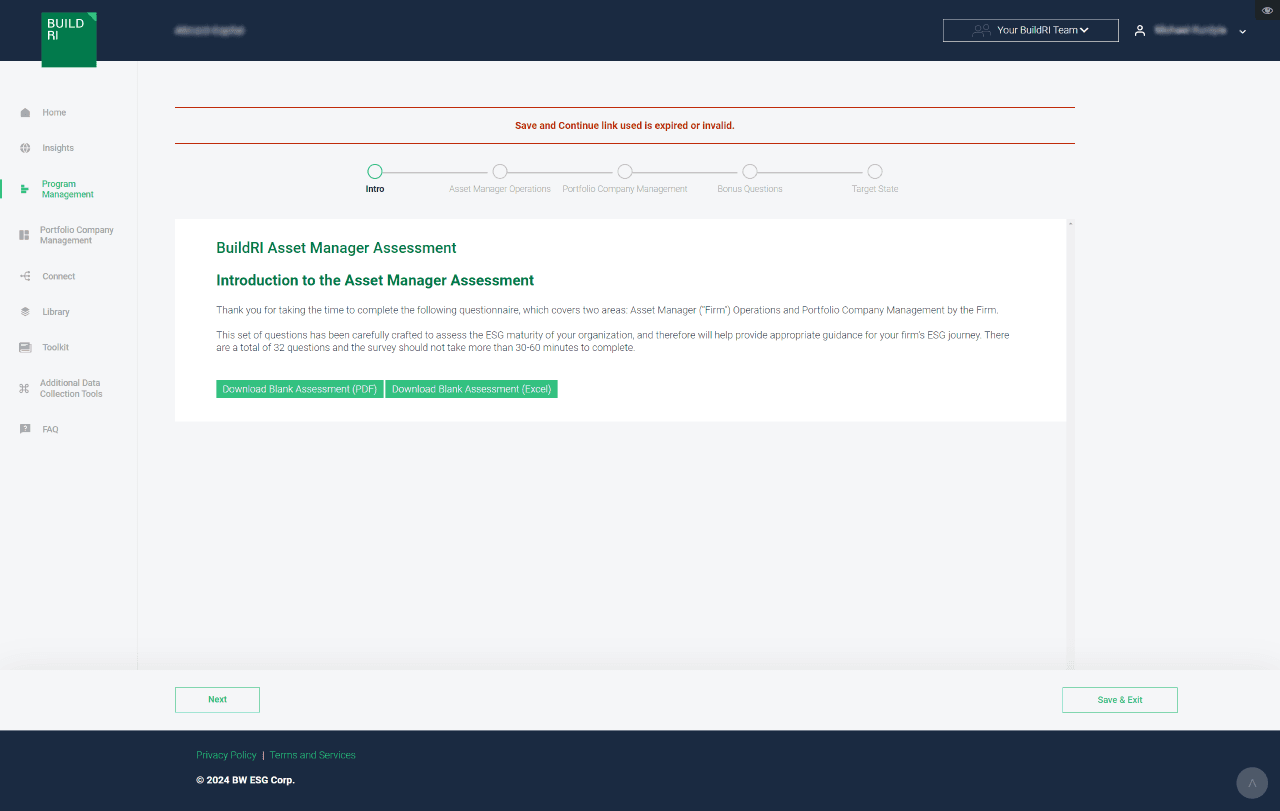Click the © 2024 BW ESG Corp. text
The width and height of the screenshot is (1280, 811).
(245, 780)
